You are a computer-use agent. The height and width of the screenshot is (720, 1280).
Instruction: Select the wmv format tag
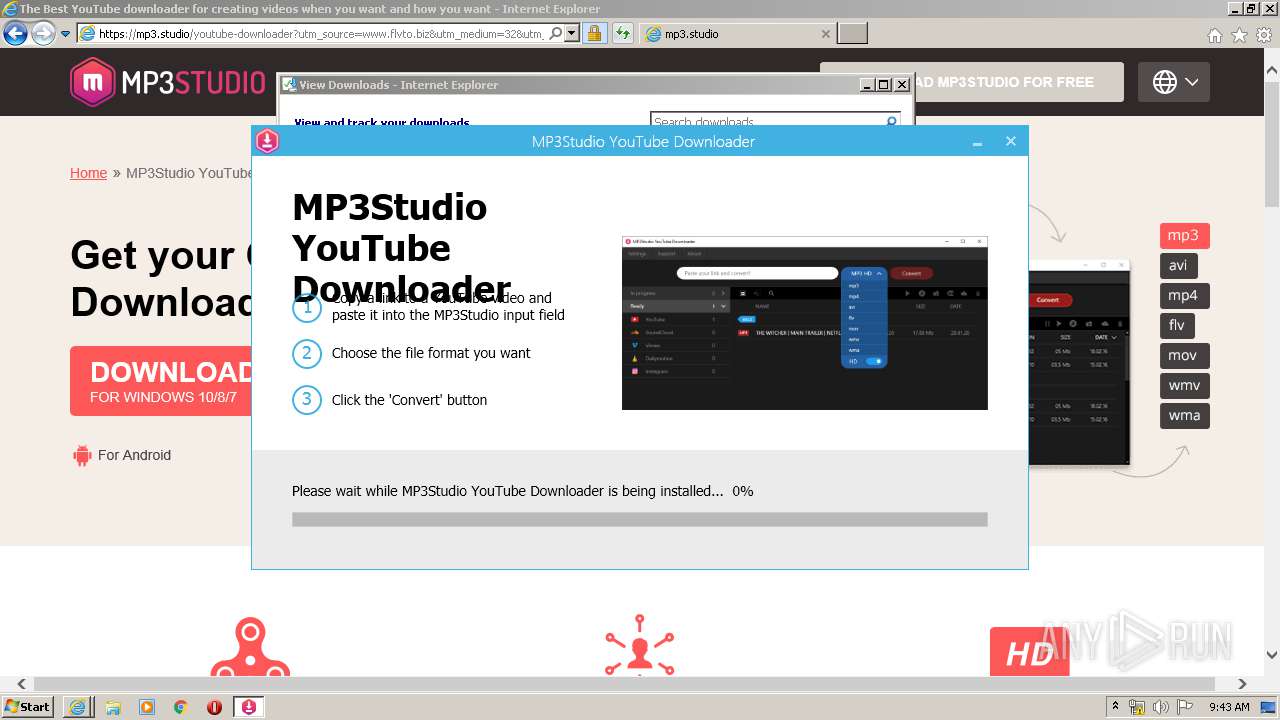pos(1185,386)
